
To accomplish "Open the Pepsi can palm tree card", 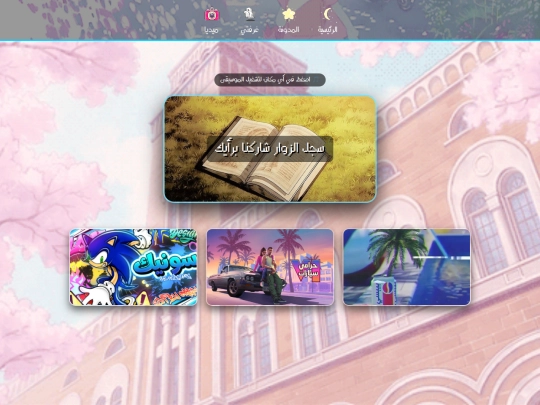I will 406,267.
